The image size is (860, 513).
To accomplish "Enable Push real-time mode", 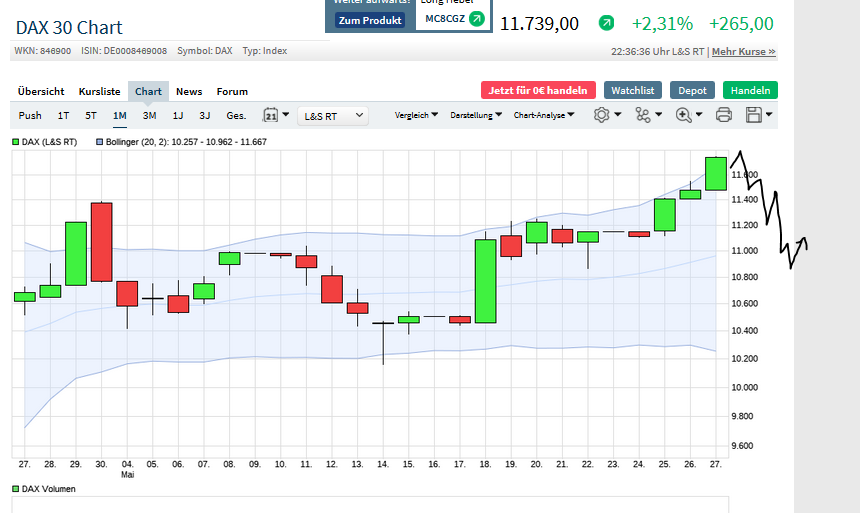I will [x=30, y=115].
